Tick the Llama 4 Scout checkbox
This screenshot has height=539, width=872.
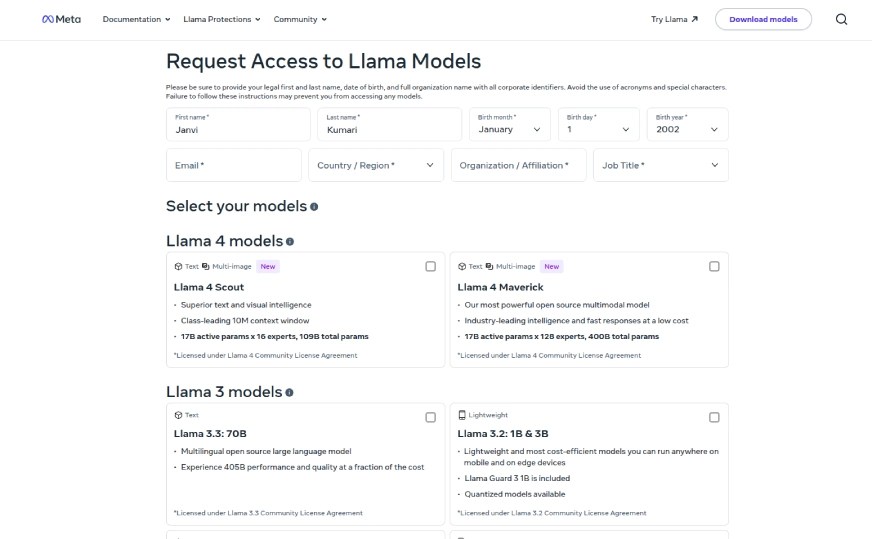(x=430, y=266)
